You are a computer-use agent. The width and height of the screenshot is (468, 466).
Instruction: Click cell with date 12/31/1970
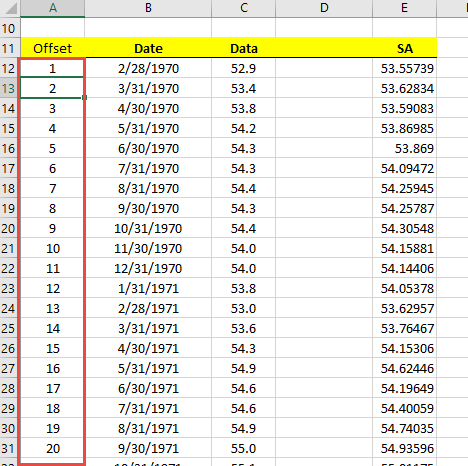pos(148,268)
